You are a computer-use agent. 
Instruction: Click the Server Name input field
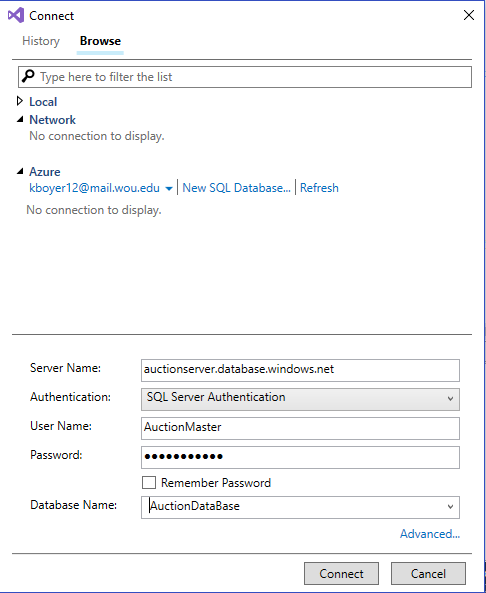(x=300, y=370)
